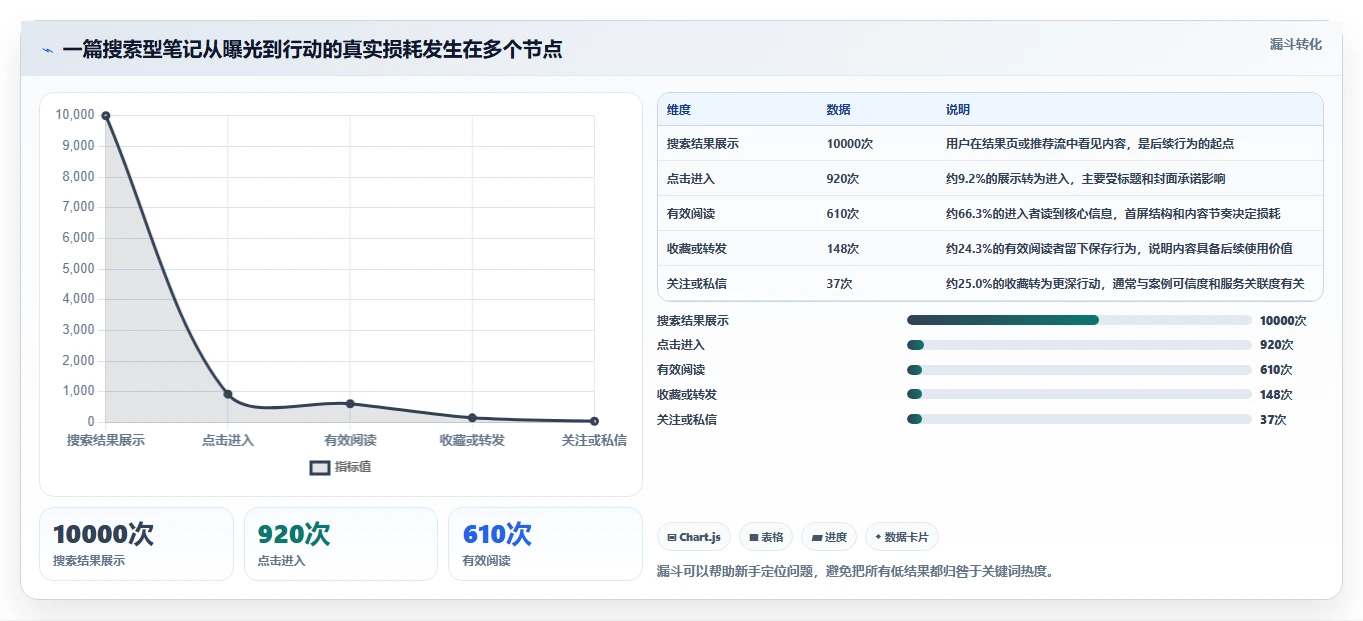The height and width of the screenshot is (621, 1363).
Task: Click the 维度 column header
Action: pos(679,110)
